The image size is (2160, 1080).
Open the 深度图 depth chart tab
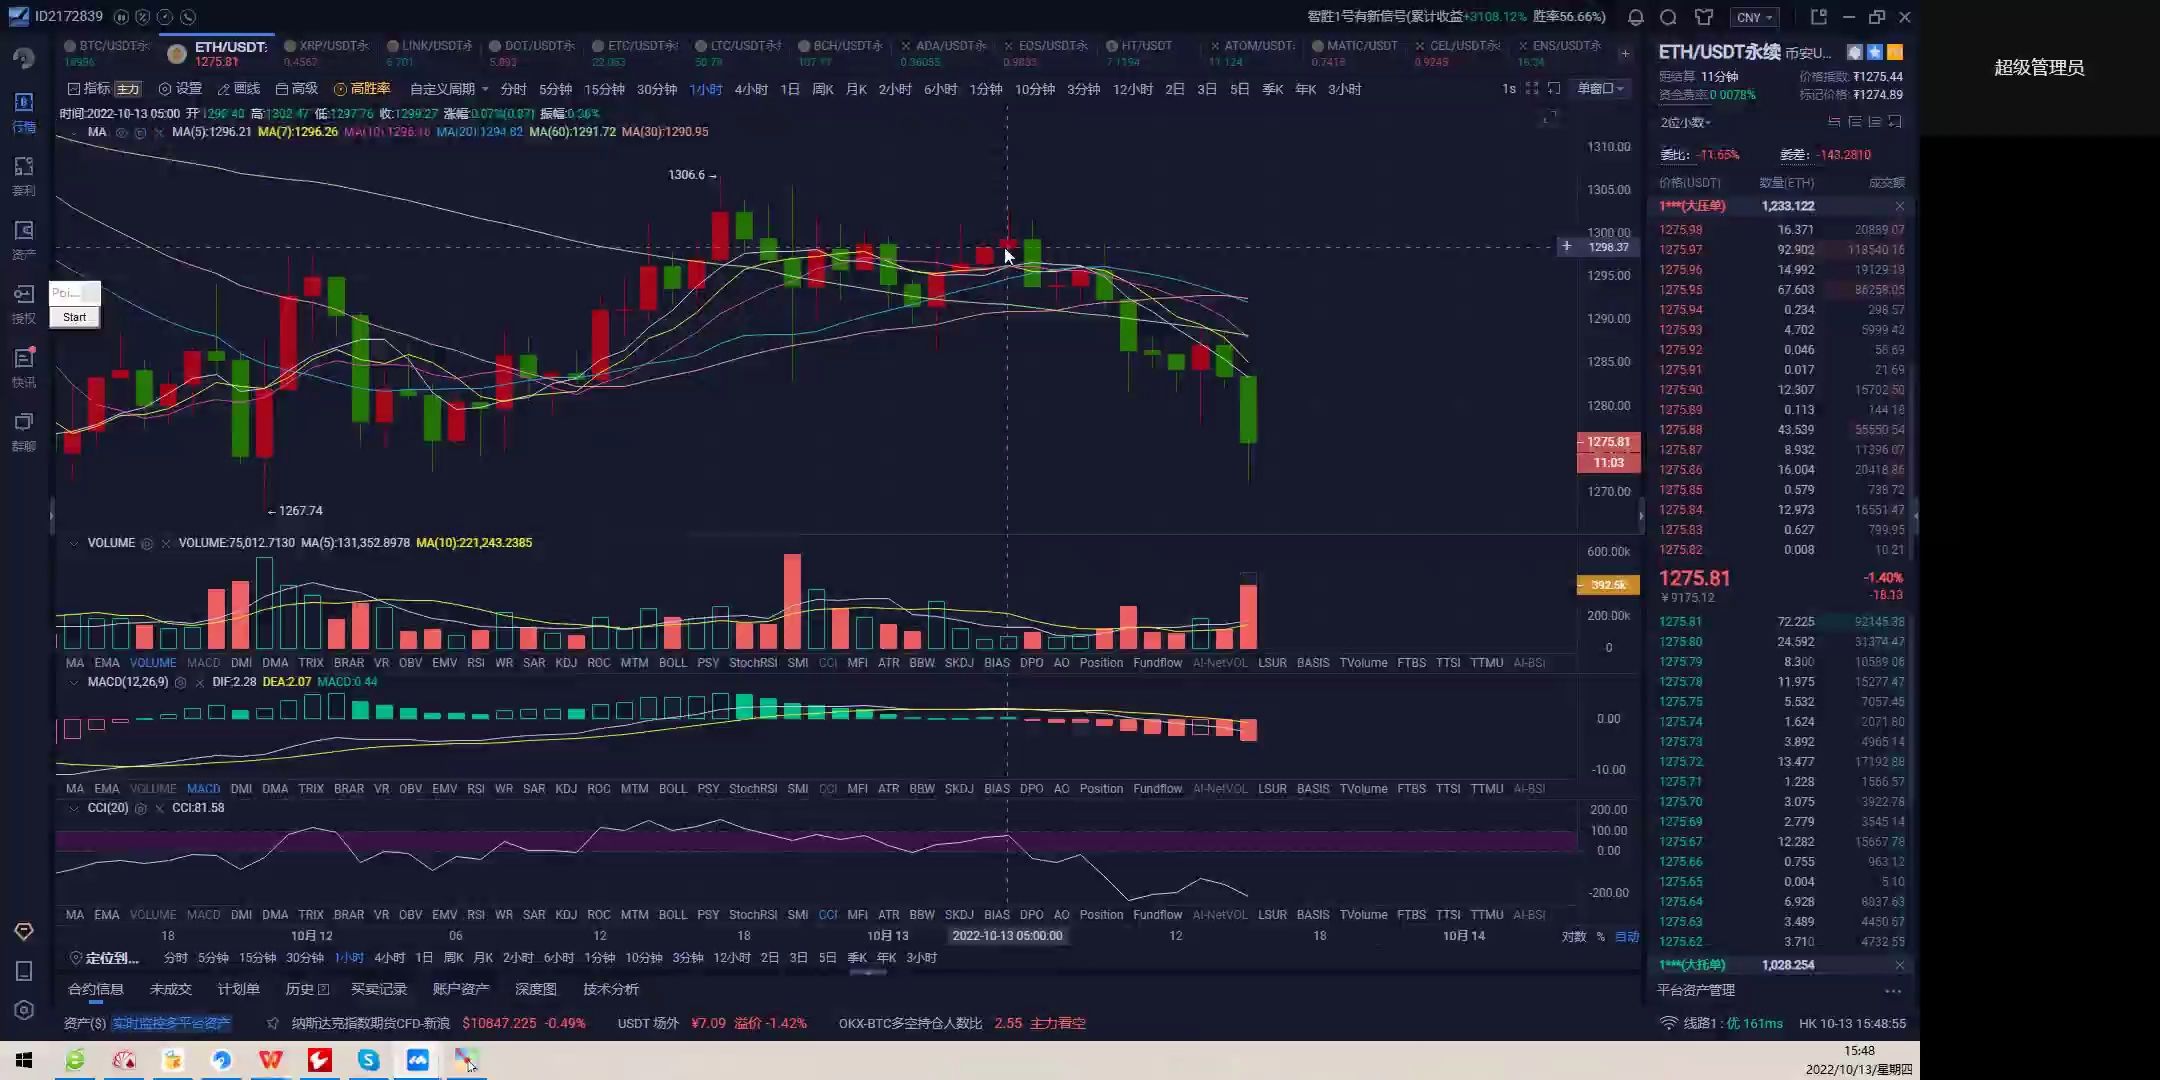point(535,989)
